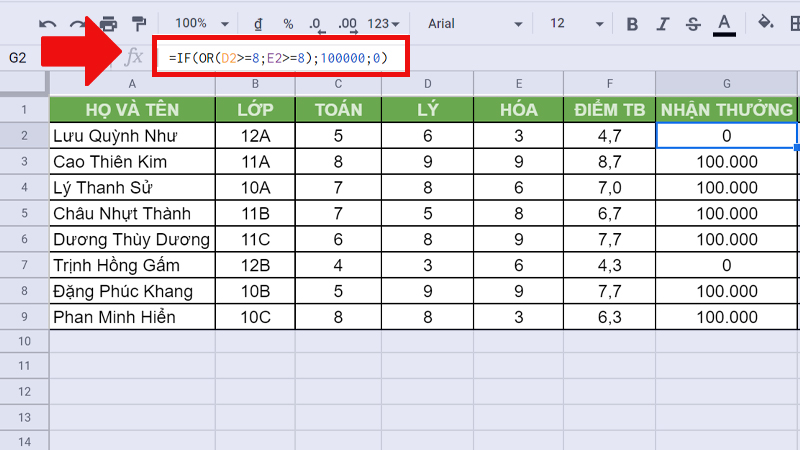This screenshot has width=800, height=450.
Task: Open the 100% zoom dropdown
Action: tap(201, 23)
